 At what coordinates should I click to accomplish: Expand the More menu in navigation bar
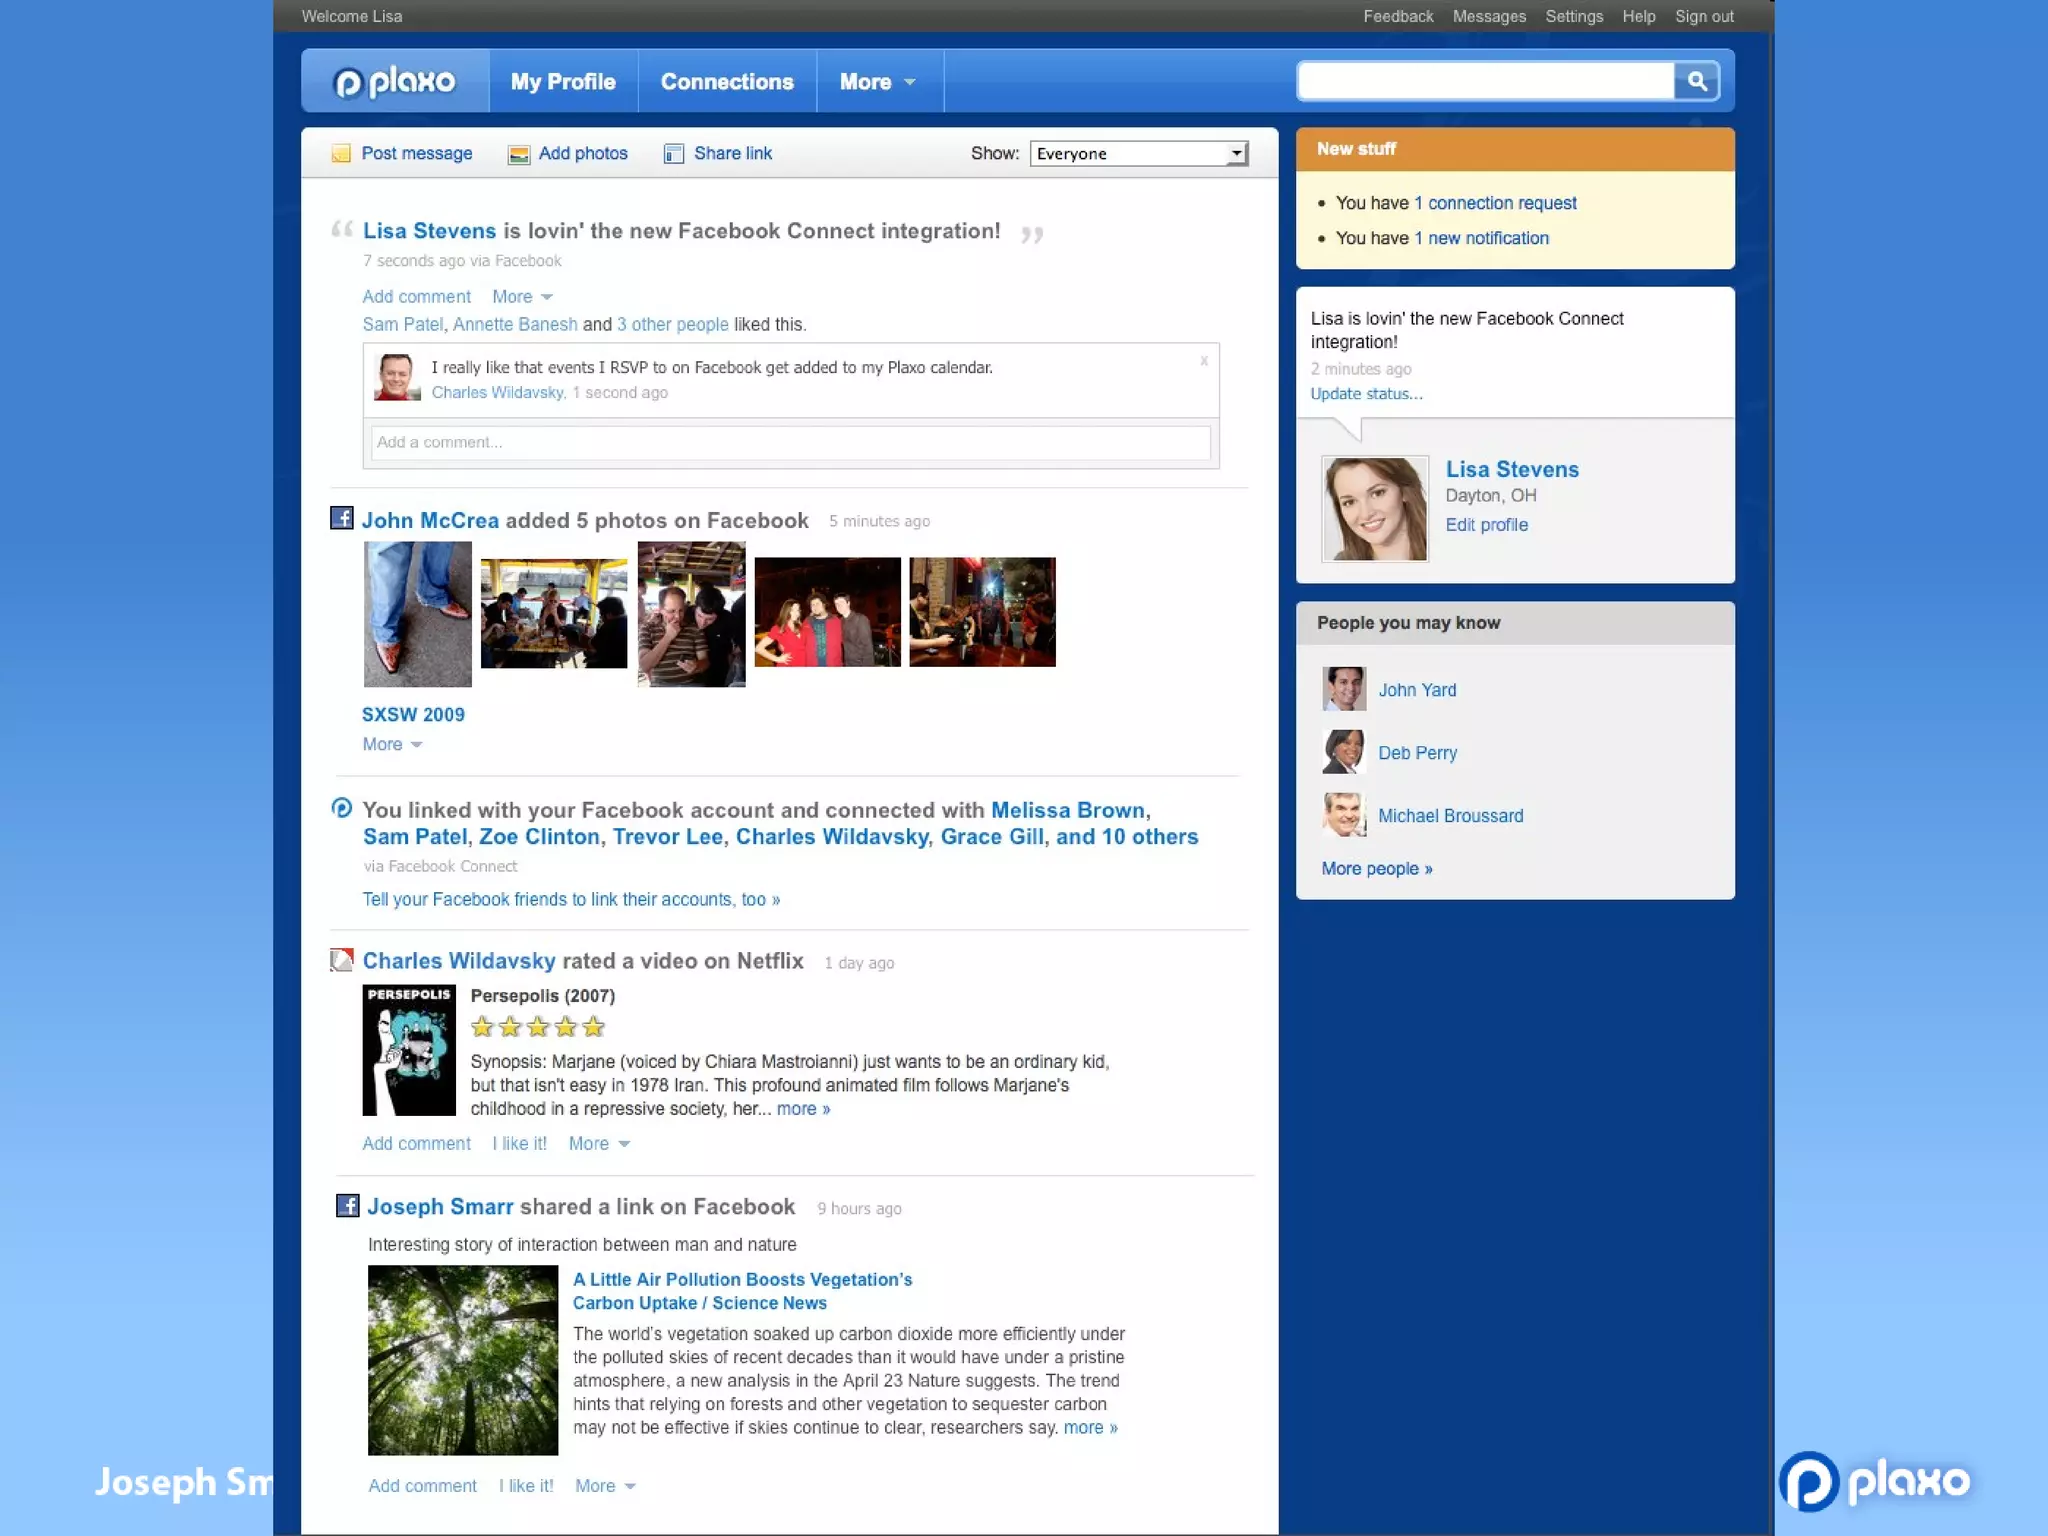pos(877,82)
